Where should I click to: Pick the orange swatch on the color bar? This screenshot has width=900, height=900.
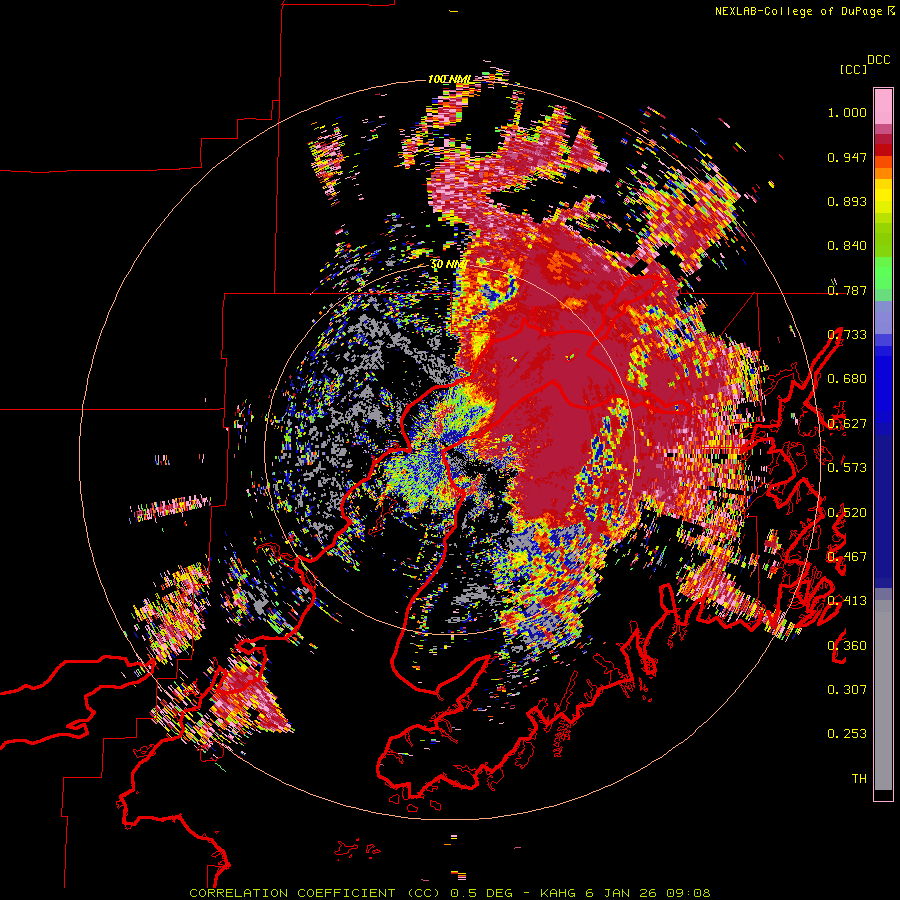pyautogui.click(x=883, y=173)
